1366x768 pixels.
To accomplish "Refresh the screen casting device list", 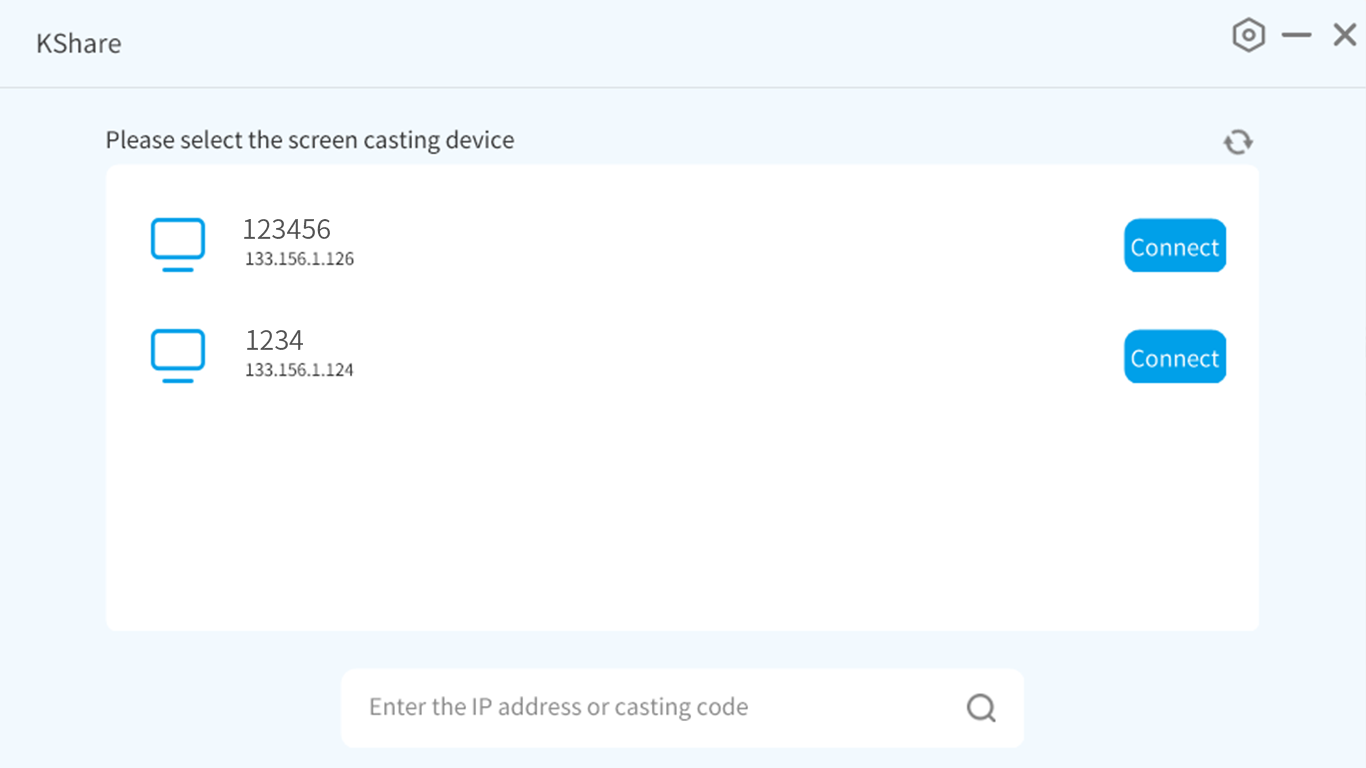I will pyautogui.click(x=1238, y=142).
